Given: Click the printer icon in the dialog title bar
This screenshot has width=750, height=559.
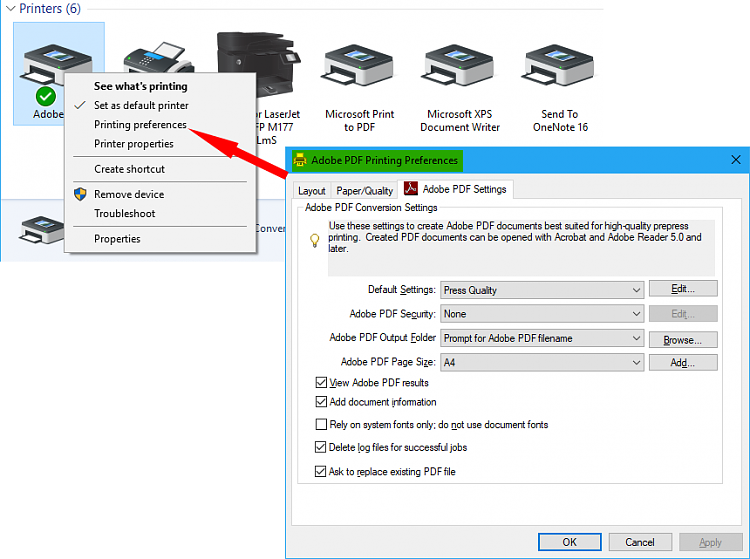Looking at the screenshot, I should 300,160.
